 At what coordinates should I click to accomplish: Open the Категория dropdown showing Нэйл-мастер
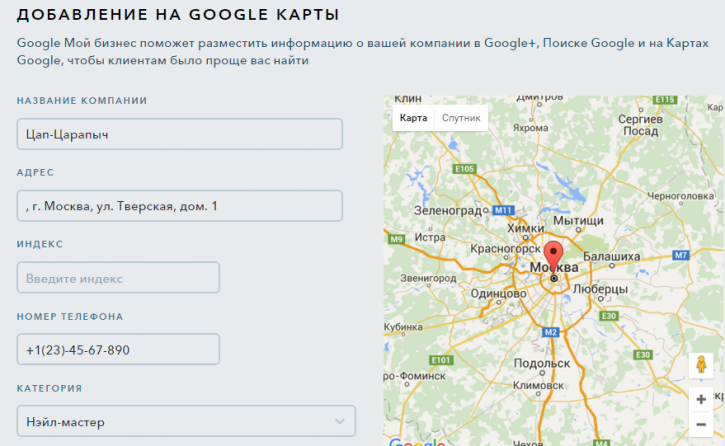pyautogui.click(x=186, y=421)
